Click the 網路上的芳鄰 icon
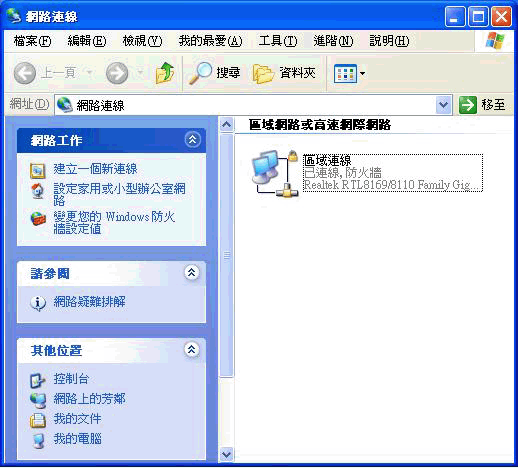Screen dimensions: 518x468 [x=38, y=400]
